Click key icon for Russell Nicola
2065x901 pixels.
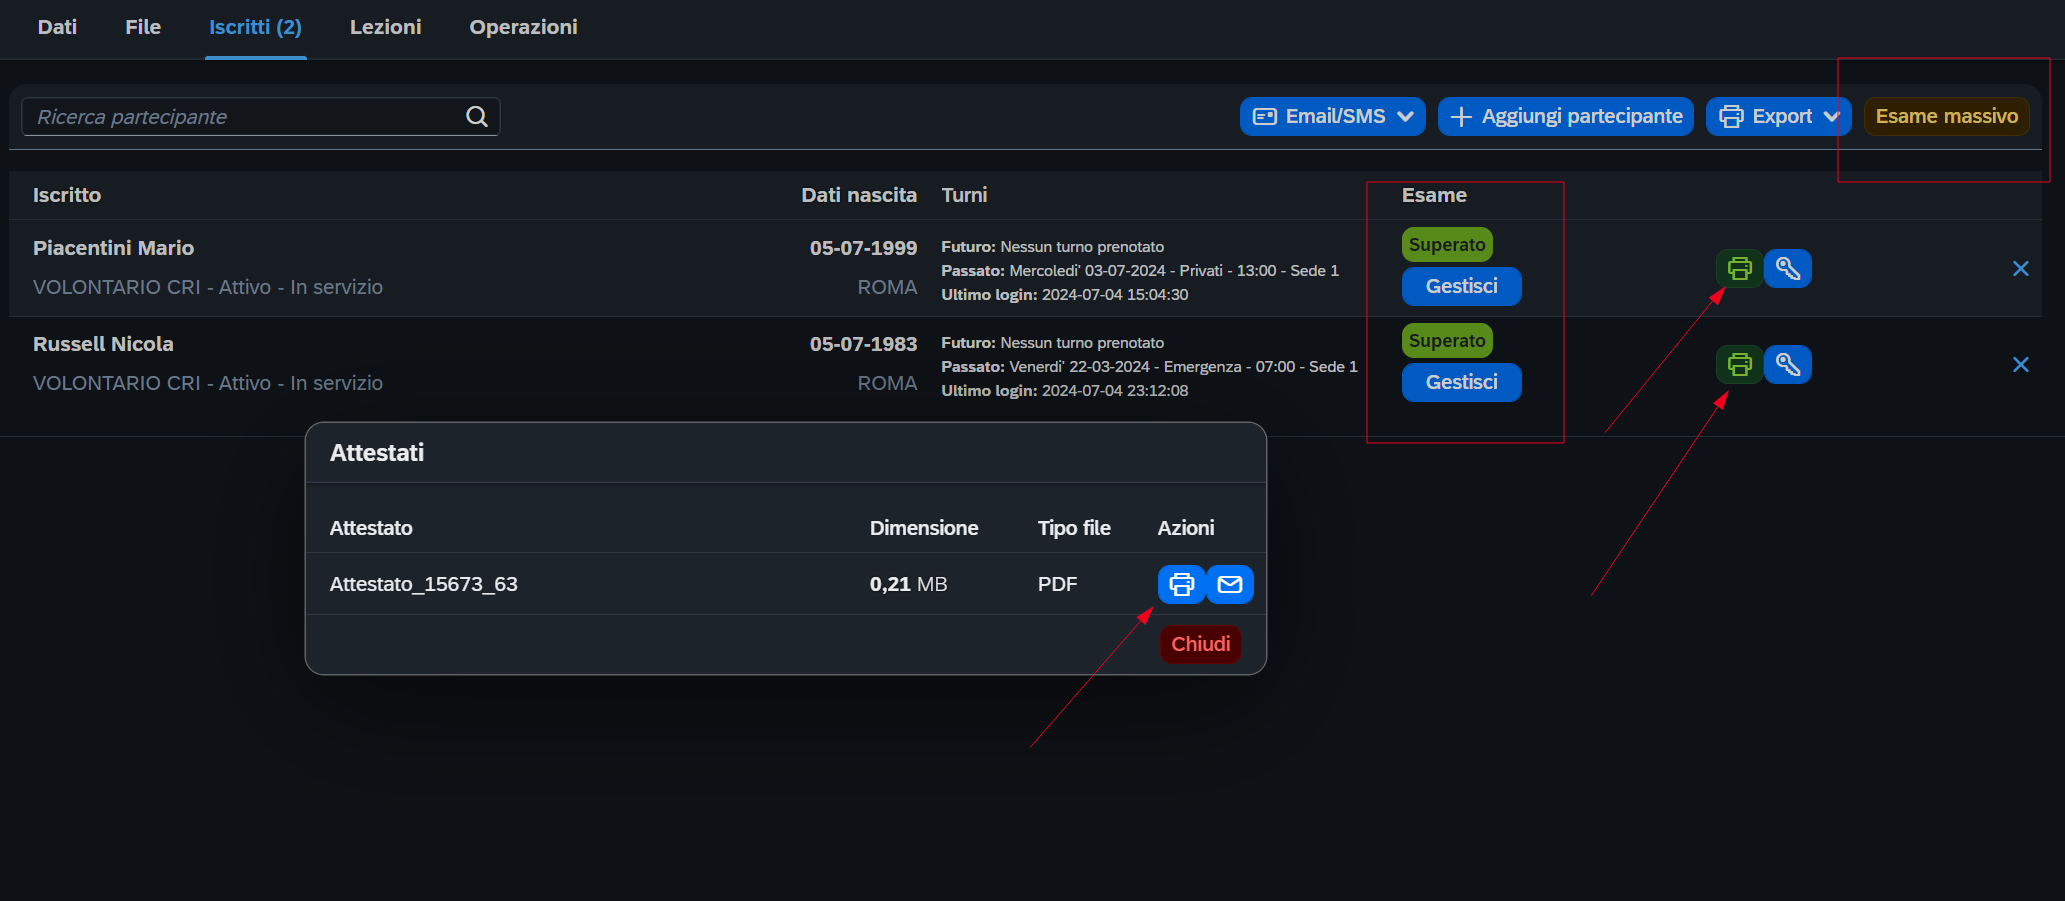(1788, 364)
